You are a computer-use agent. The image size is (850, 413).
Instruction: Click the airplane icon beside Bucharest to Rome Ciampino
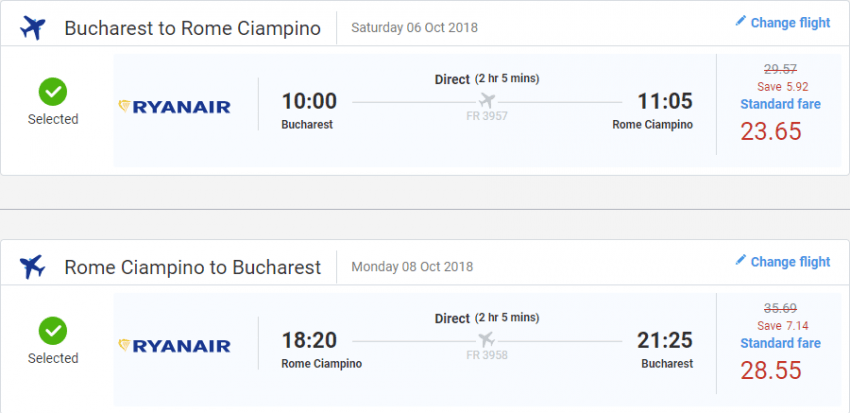[33, 28]
